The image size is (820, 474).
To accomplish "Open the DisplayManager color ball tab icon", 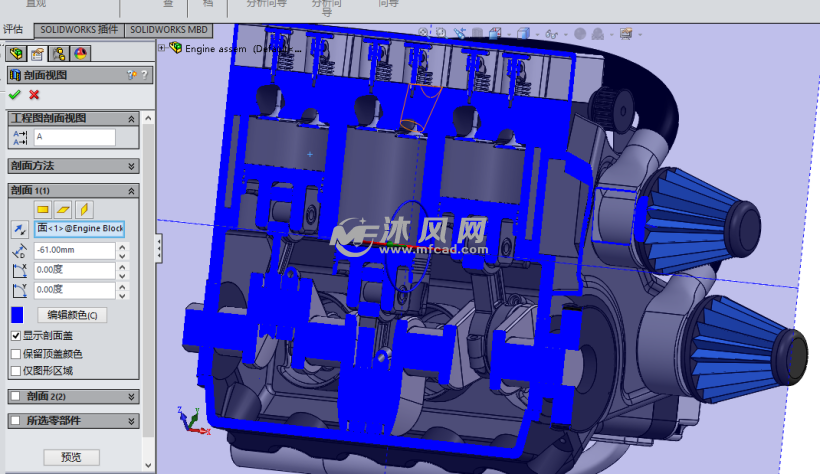I will (80, 54).
